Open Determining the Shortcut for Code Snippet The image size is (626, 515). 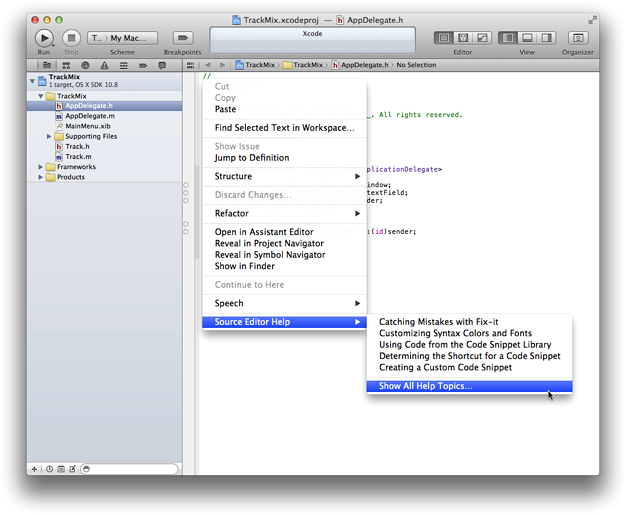click(x=470, y=356)
